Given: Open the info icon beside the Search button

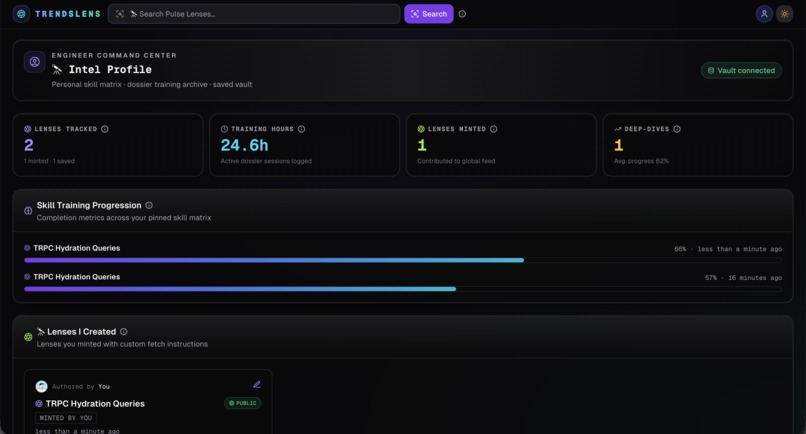Looking at the screenshot, I should click(462, 14).
